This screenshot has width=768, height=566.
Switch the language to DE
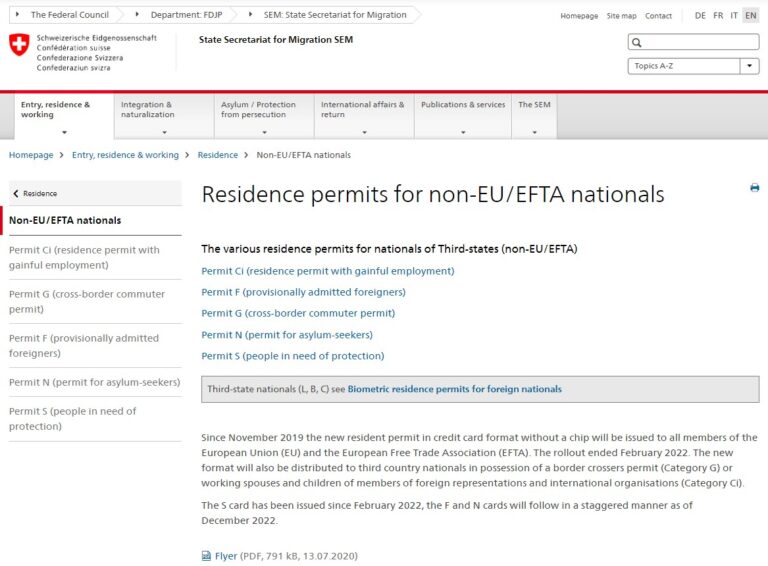tap(700, 16)
